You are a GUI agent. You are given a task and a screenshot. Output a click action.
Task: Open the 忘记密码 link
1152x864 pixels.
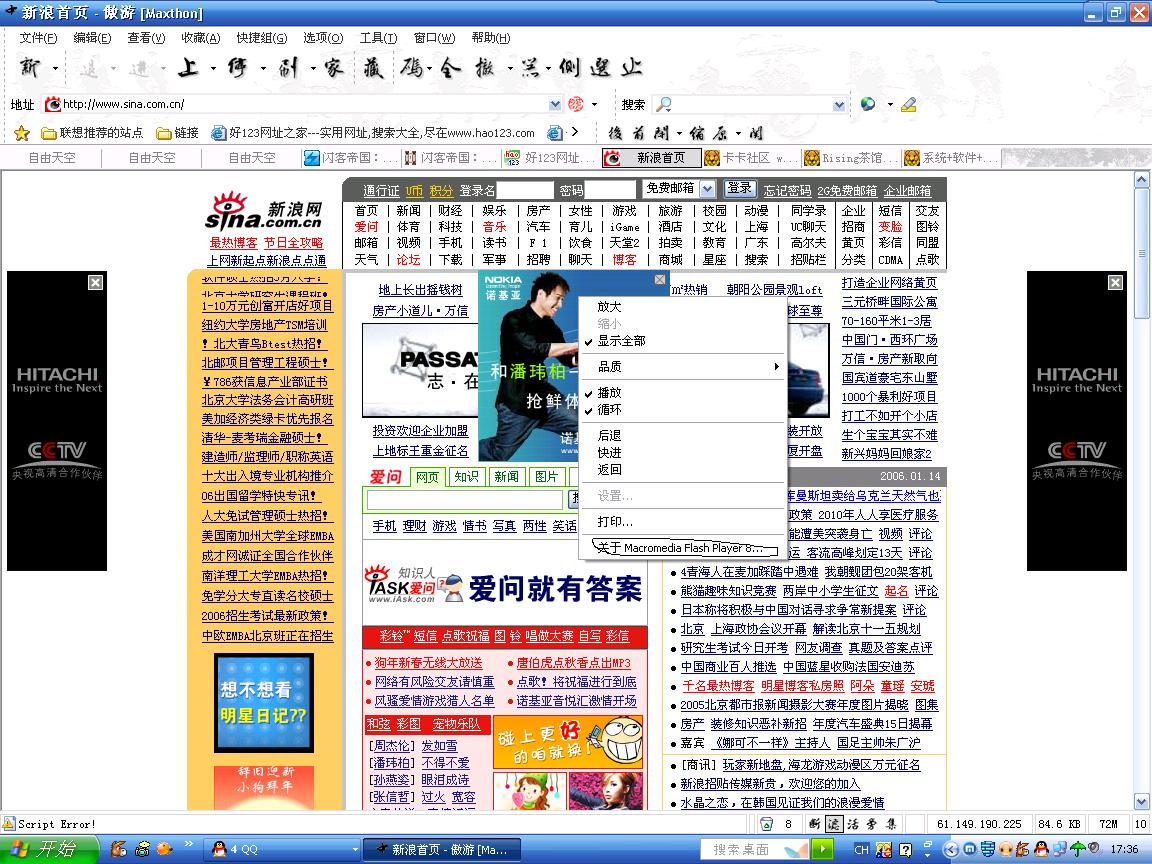[x=787, y=190]
